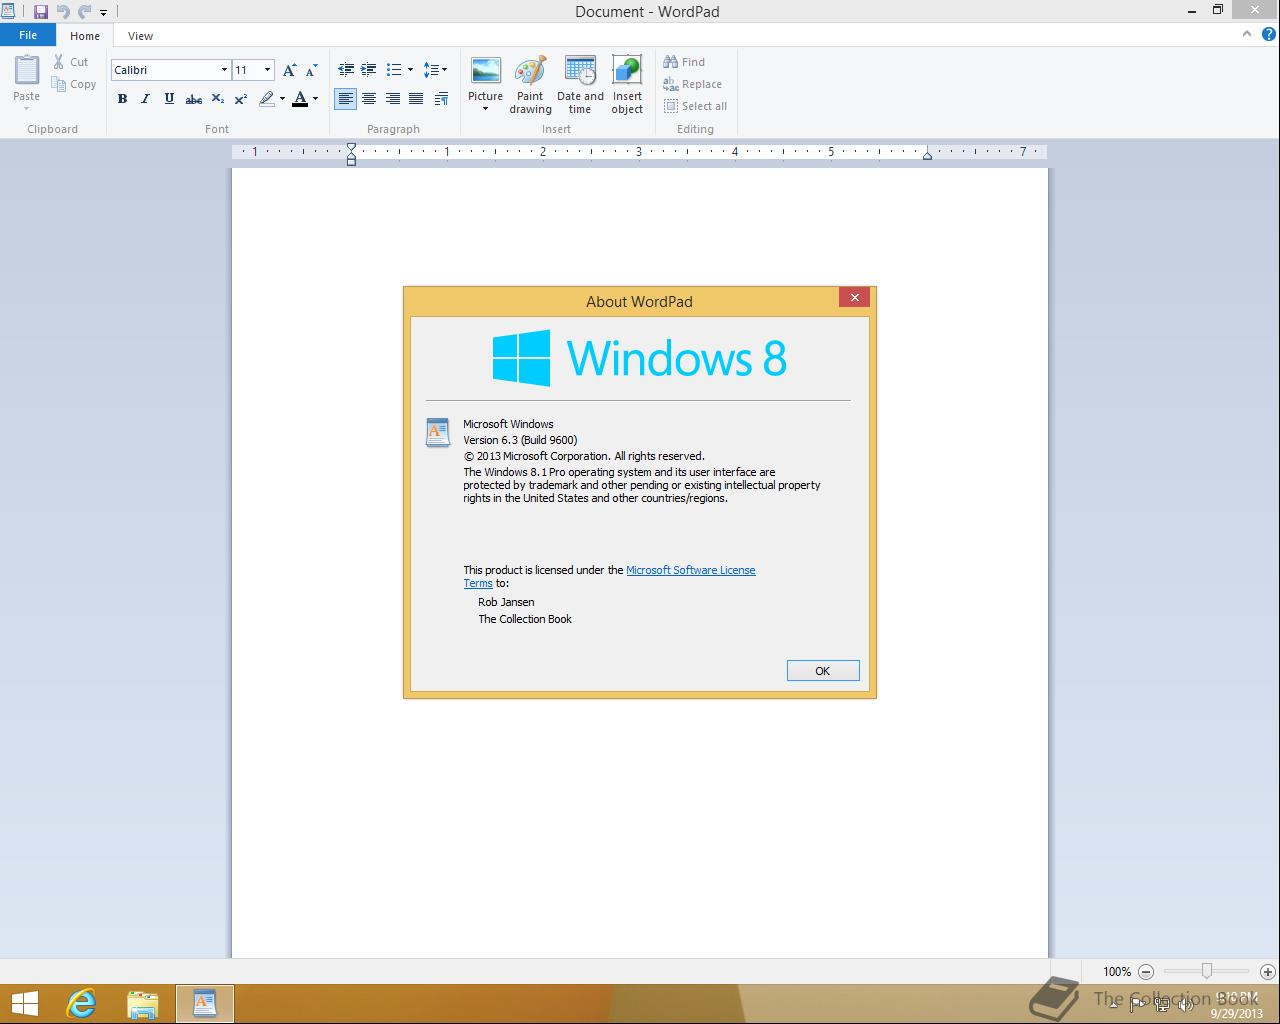Select Center text alignment
This screenshot has height=1024, width=1280.
point(369,99)
